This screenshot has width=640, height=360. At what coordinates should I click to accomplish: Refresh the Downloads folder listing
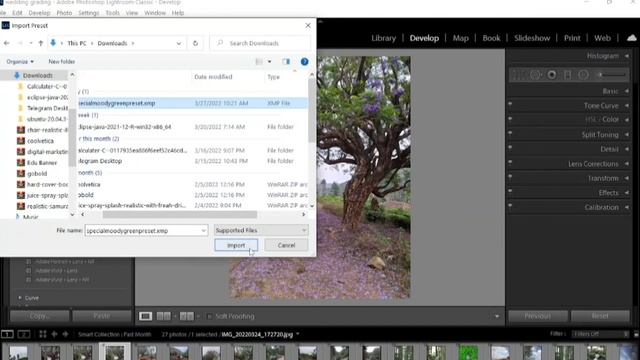tap(195, 43)
